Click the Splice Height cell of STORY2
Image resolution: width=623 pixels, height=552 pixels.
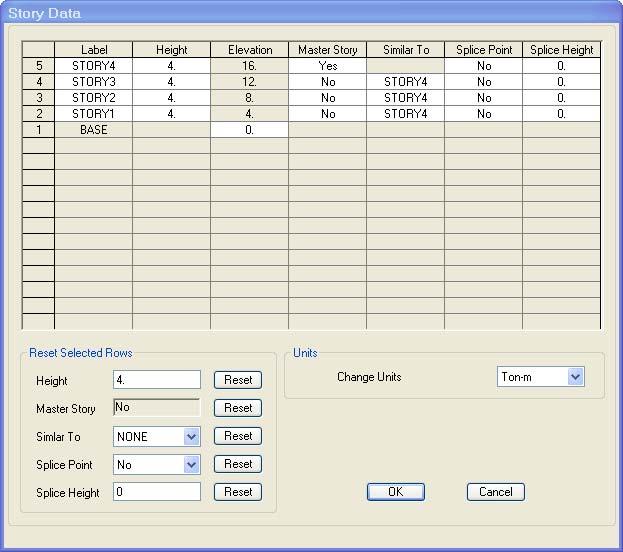[561, 98]
